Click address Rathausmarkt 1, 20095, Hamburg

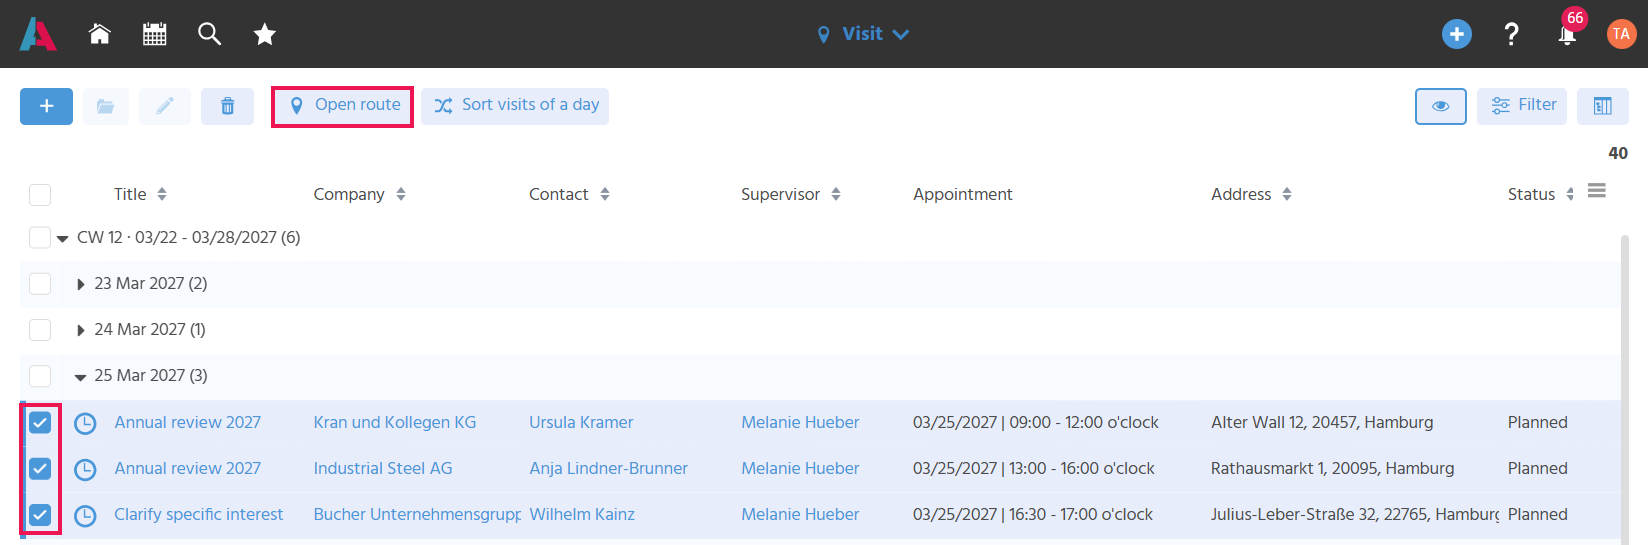pyautogui.click(x=1332, y=468)
